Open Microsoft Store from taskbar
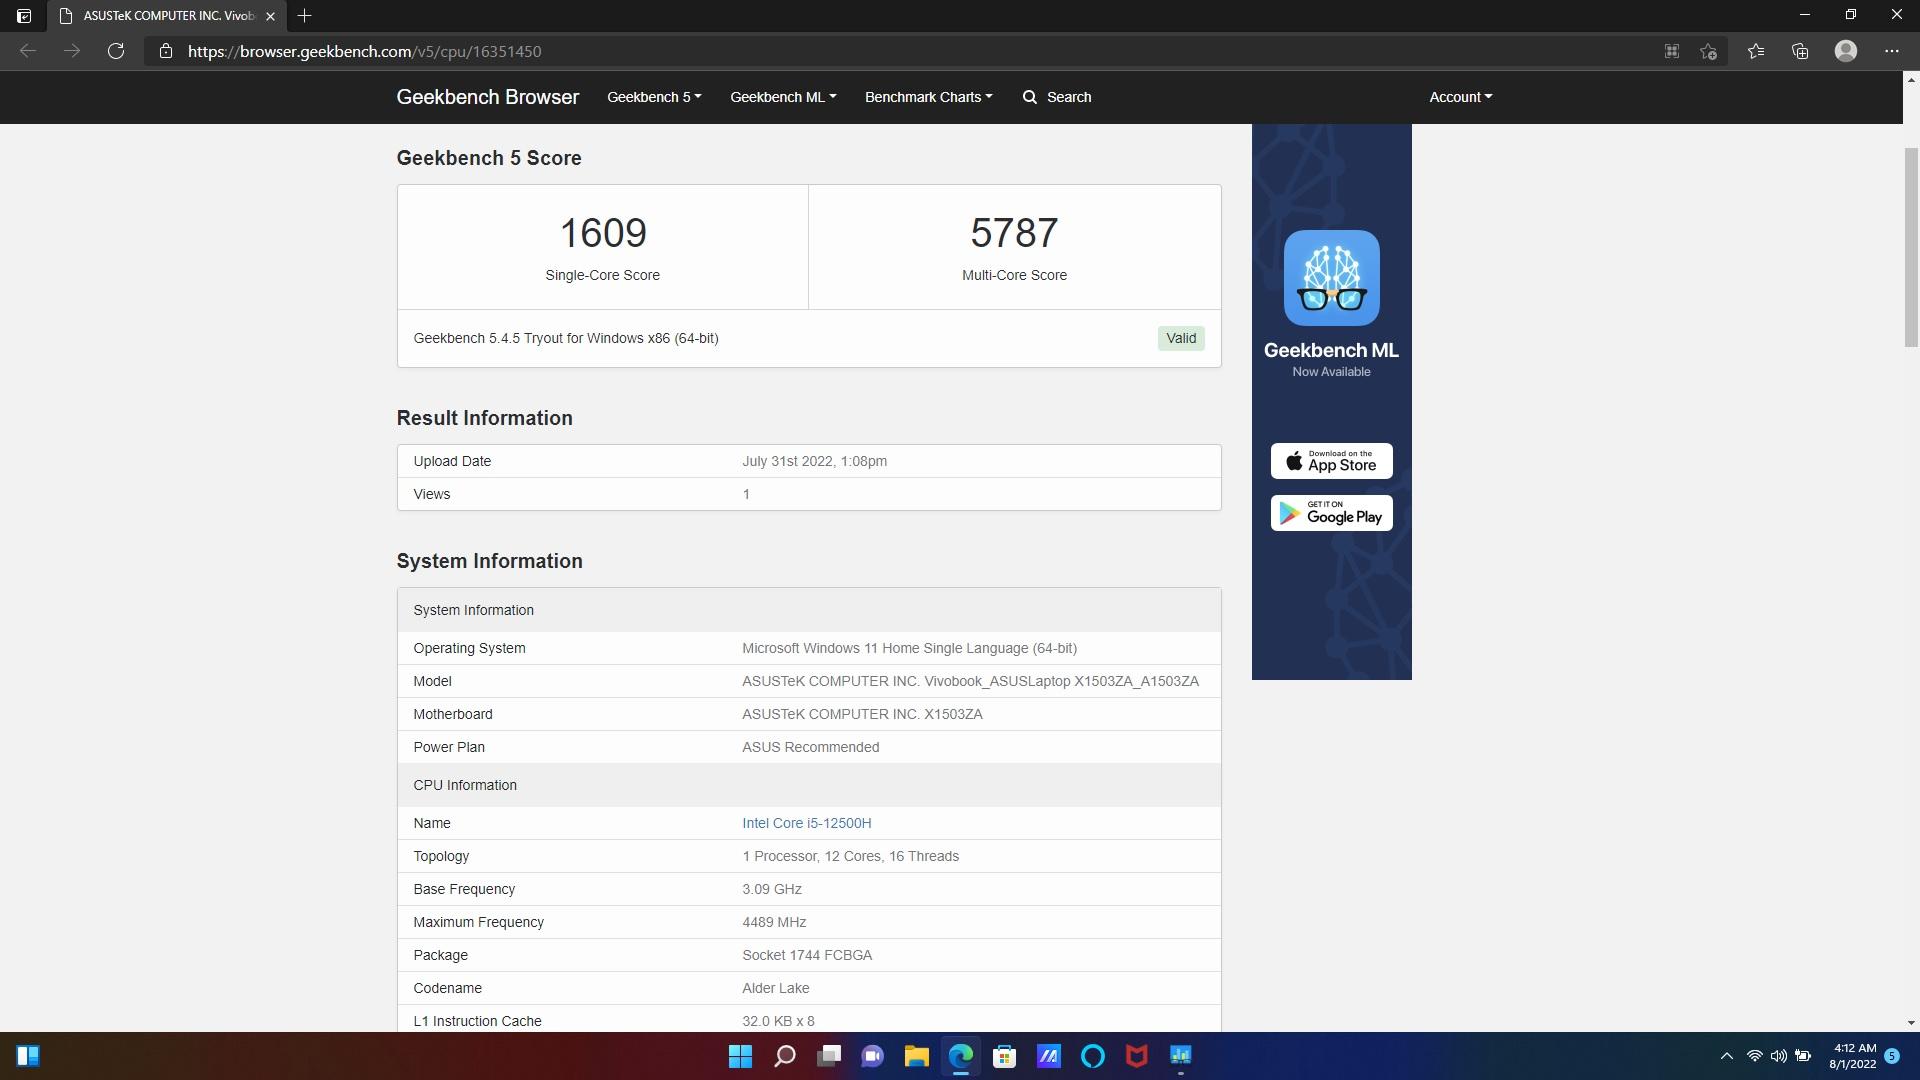This screenshot has width=1920, height=1080. click(1004, 1056)
